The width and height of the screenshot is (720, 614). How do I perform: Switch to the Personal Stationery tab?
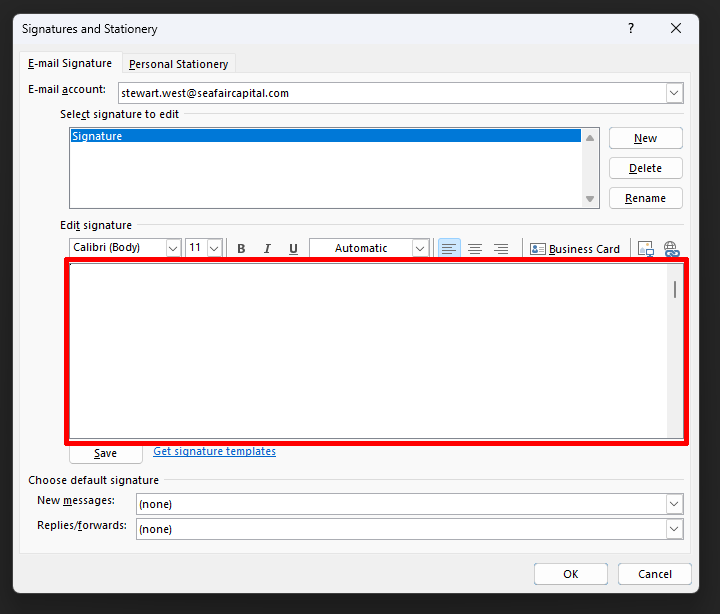point(179,64)
